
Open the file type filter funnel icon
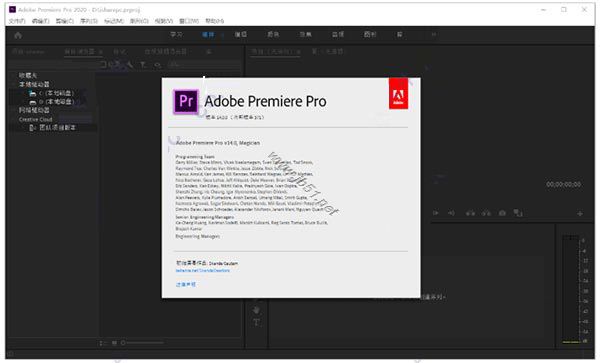point(143,65)
